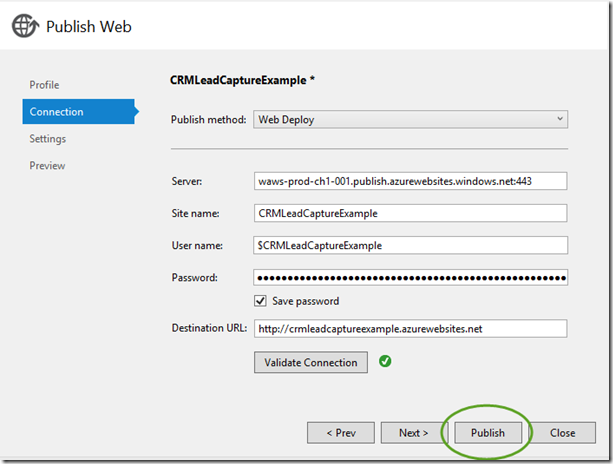Click into the Server input field
The width and height of the screenshot is (613, 464).
point(410,181)
